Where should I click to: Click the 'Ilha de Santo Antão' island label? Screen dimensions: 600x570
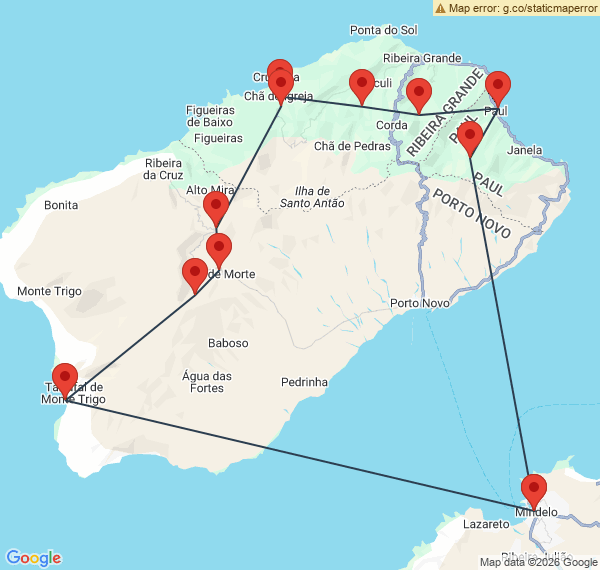(x=312, y=197)
